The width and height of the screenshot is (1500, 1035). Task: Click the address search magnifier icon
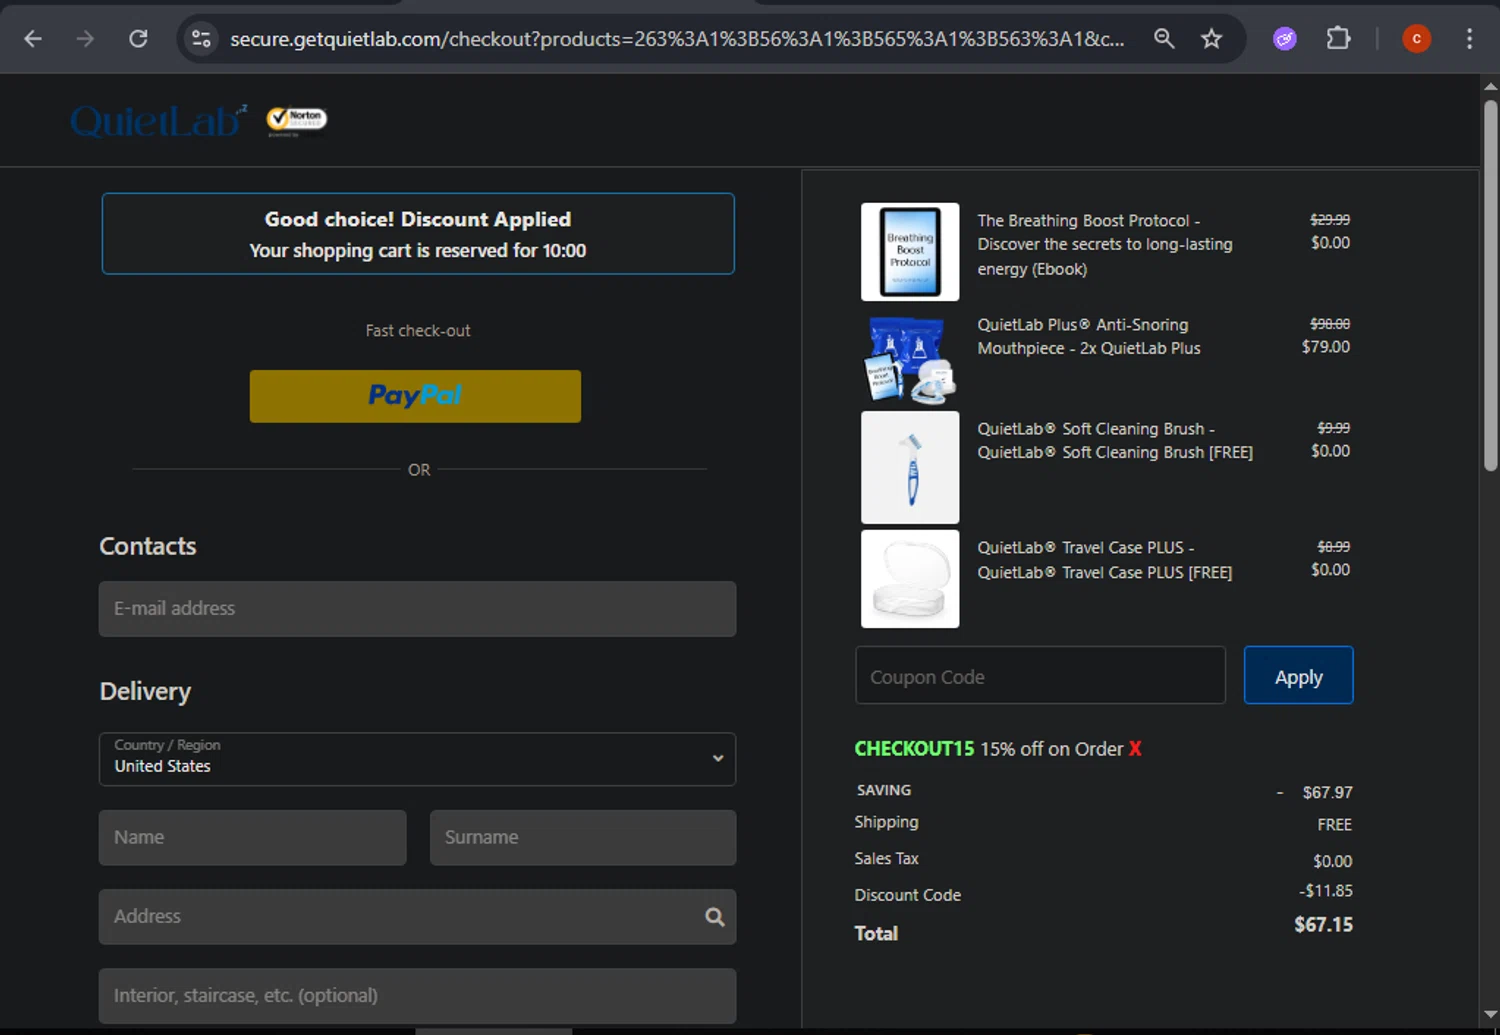tap(714, 917)
